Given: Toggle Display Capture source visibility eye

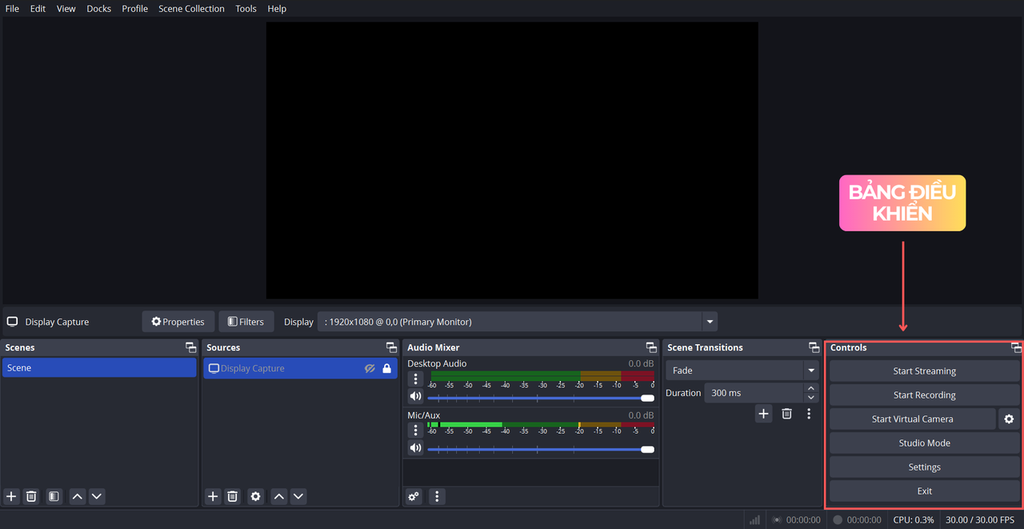Looking at the screenshot, I should 370,368.
